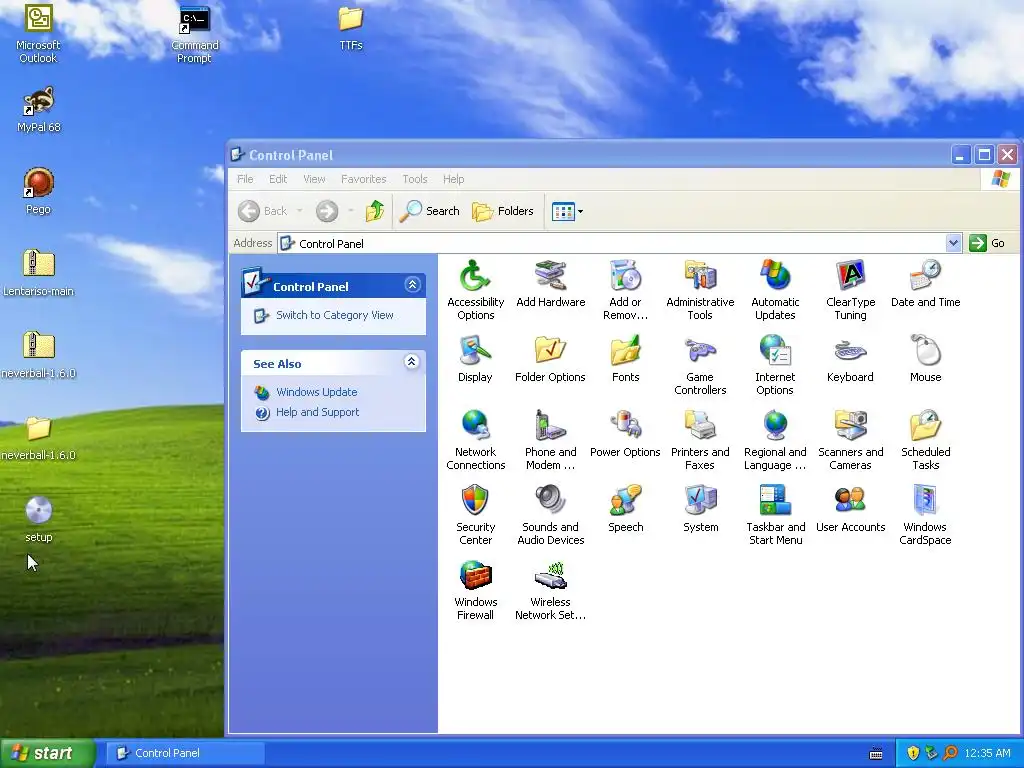Screen dimensions: 1024x768
Task: Open the Tools menu
Action: pyautogui.click(x=415, y=179)
